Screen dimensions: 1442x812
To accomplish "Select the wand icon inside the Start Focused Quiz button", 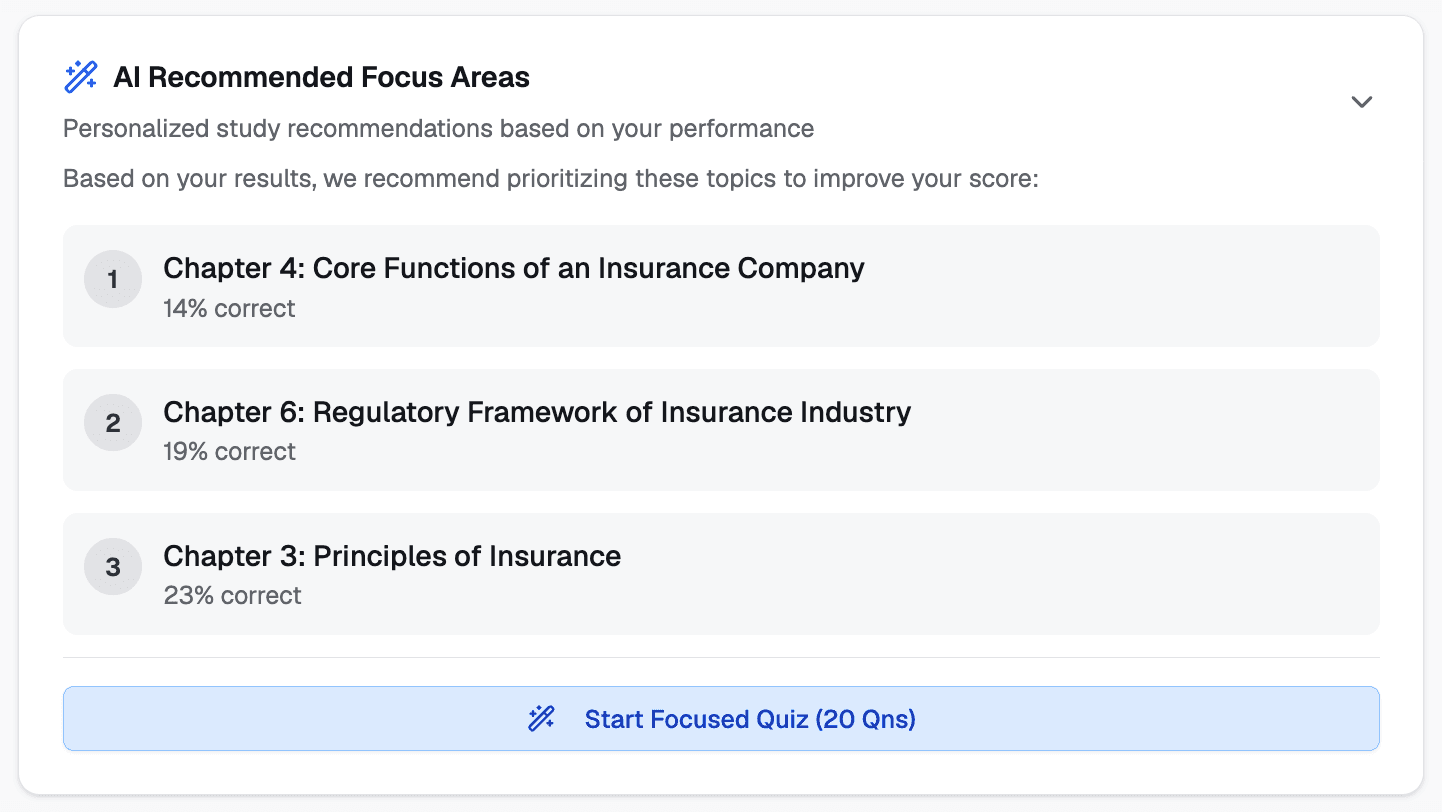I will (x=541, y=718).
